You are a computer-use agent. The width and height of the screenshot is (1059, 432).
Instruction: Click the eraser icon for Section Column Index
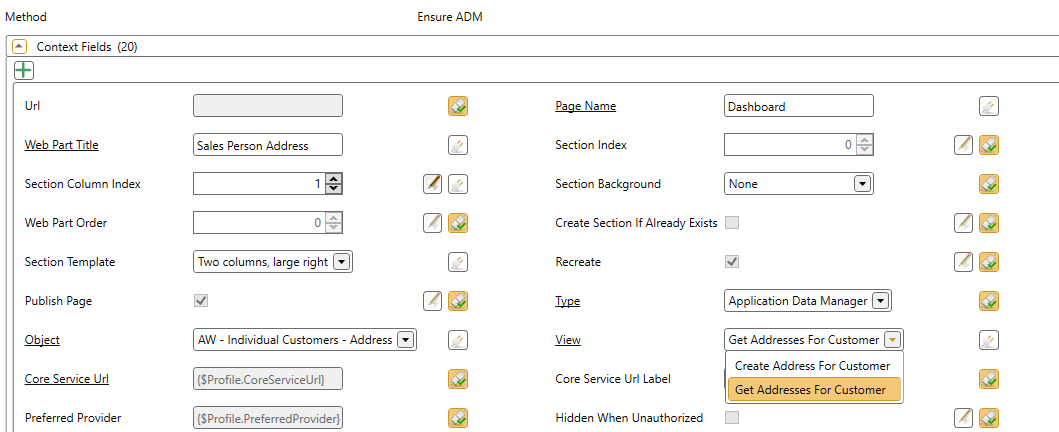pos(458,184)
